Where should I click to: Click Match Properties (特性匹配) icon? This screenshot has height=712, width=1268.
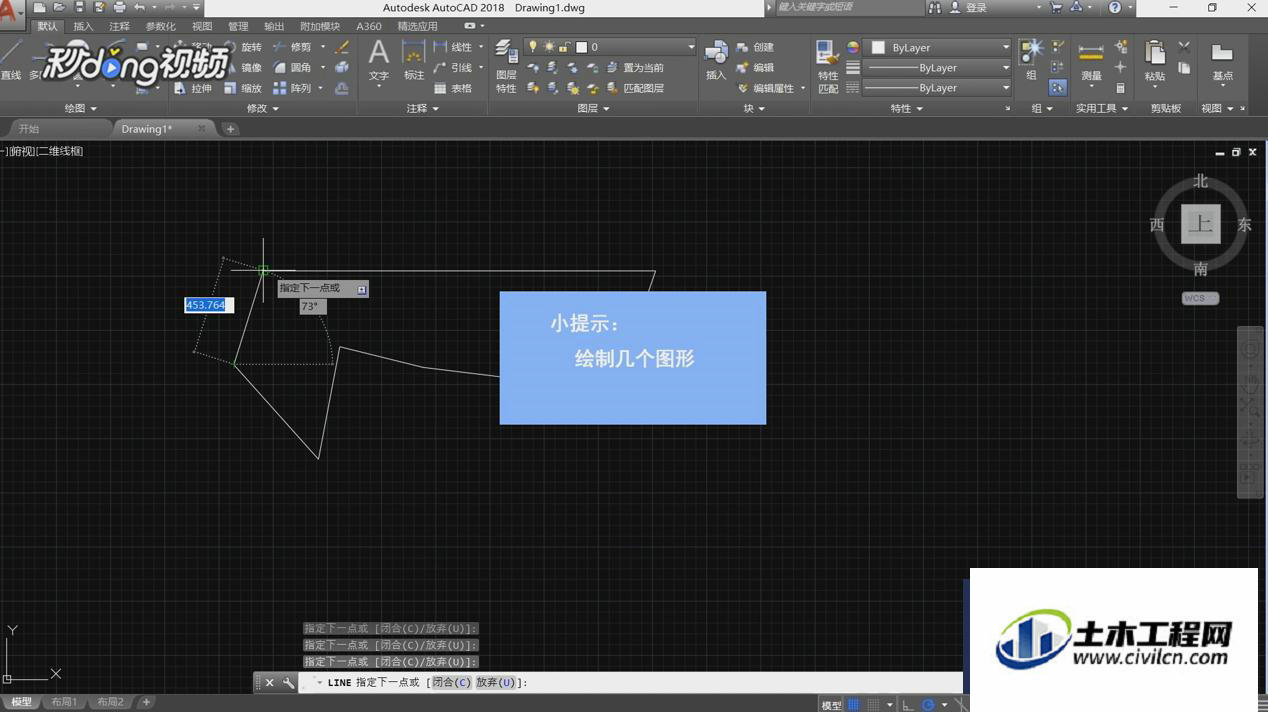(x=828, y=66)
